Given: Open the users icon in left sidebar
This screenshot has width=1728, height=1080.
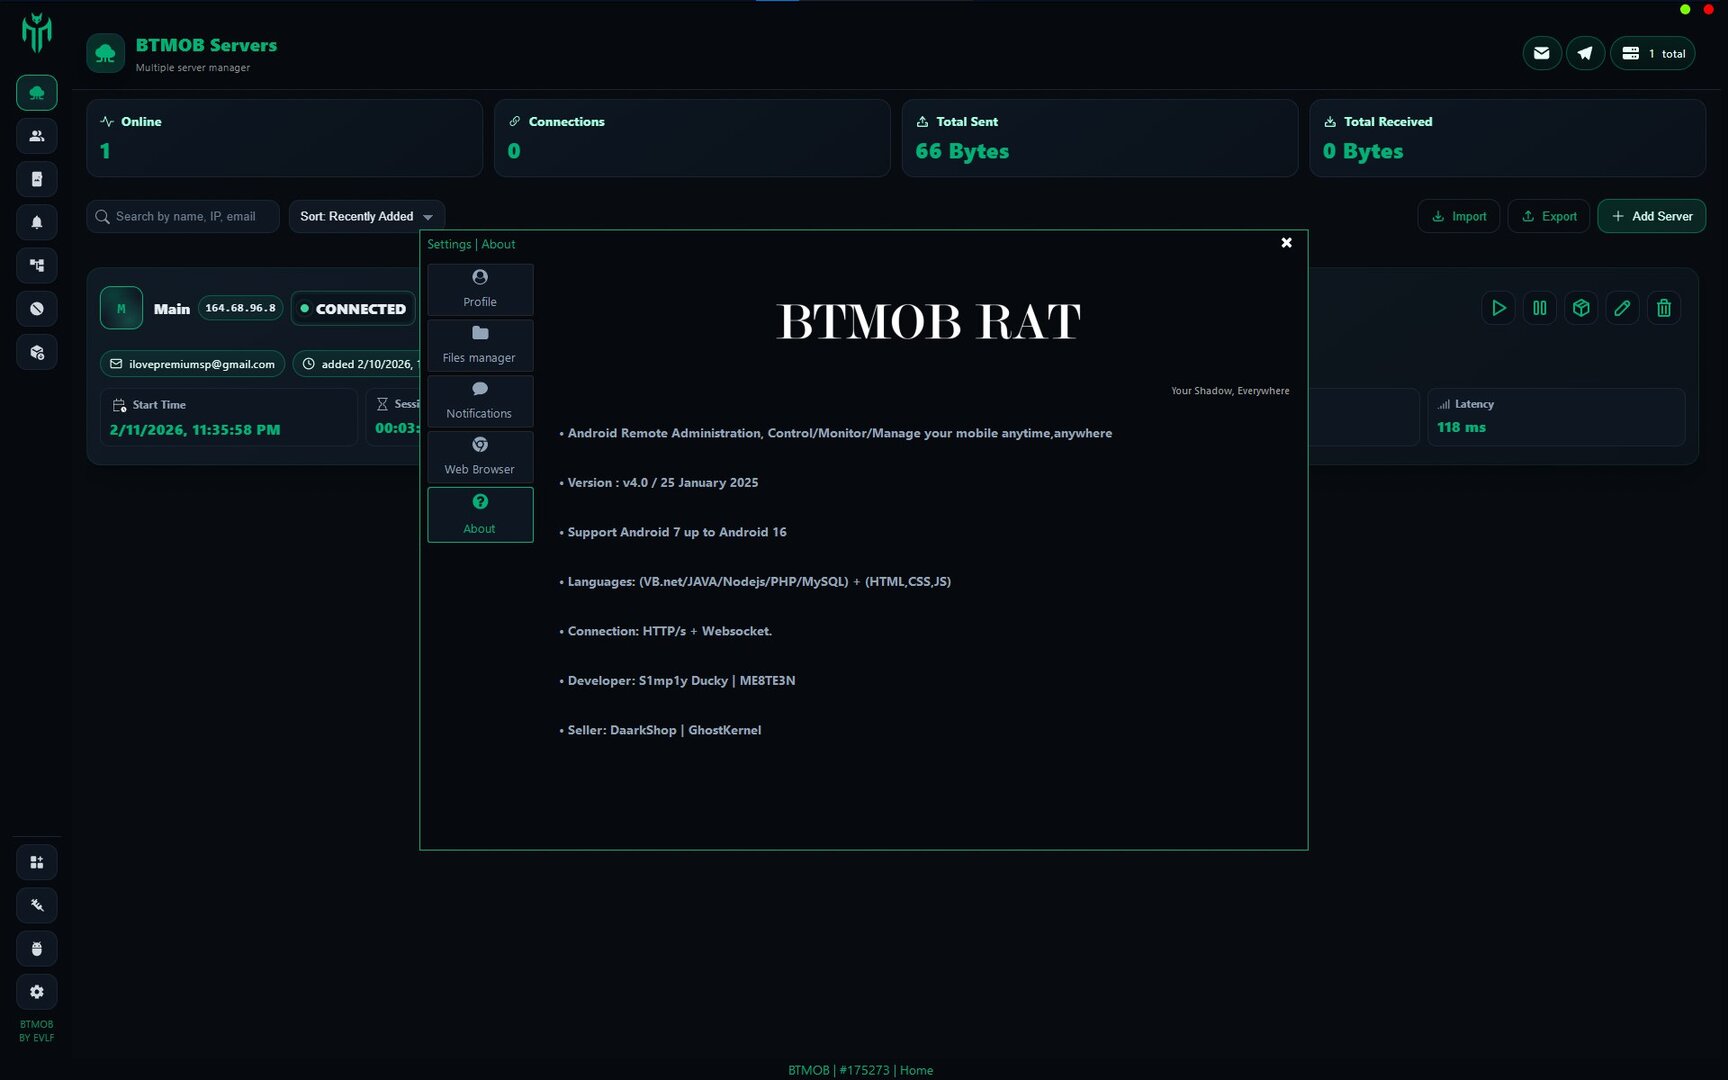Looking at the screenshot, I should tap(37, 136).
